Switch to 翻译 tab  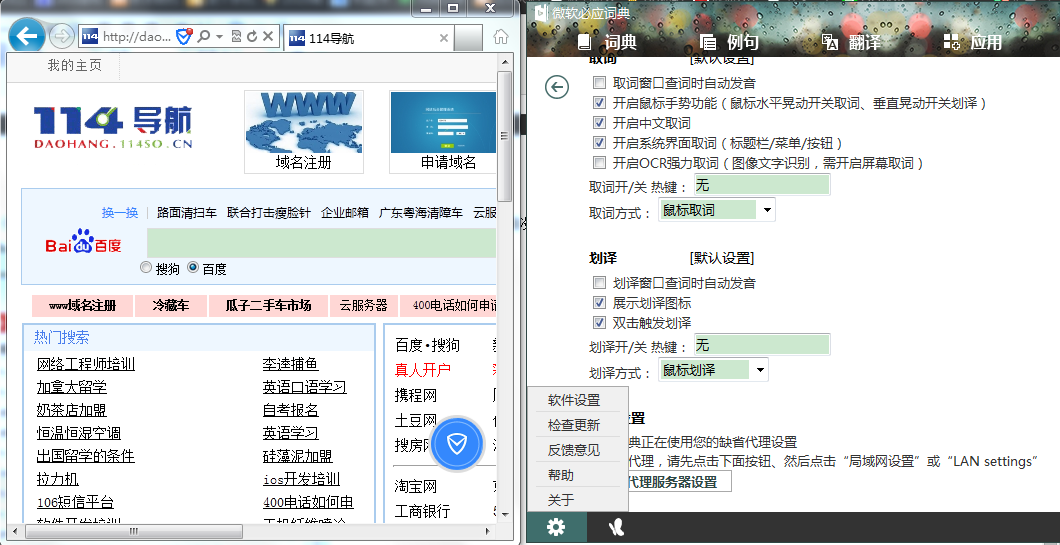click(x=851, y=42)
